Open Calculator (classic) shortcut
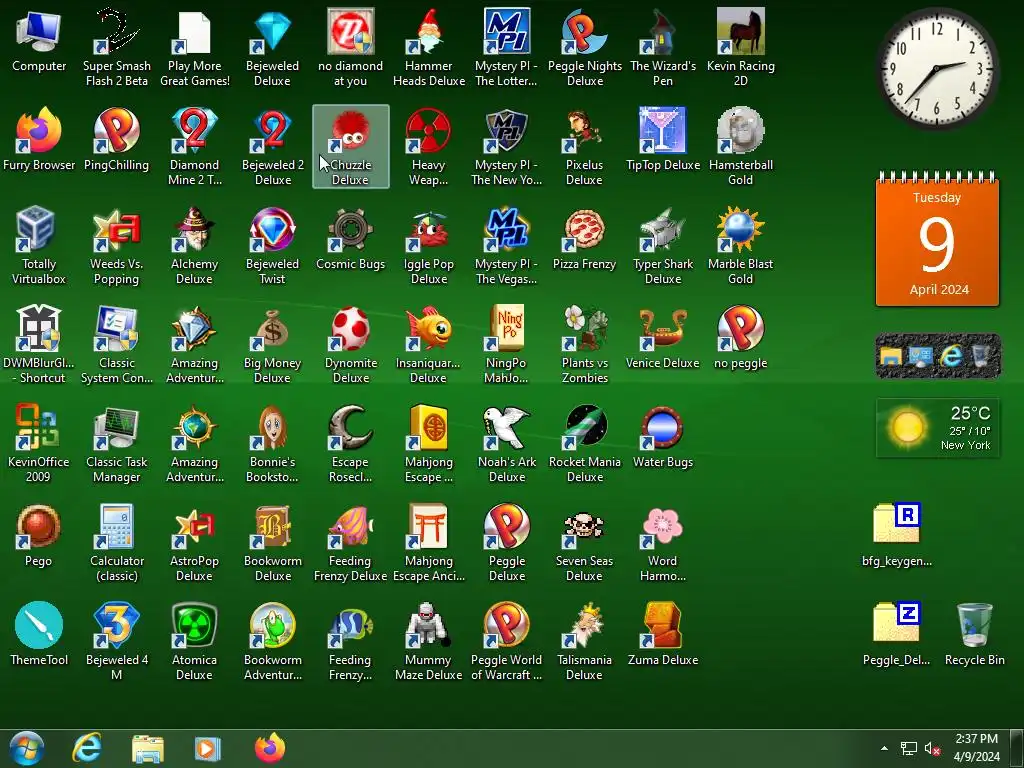Viewport: 1024px width, 768px height. [x=116, y=543]
